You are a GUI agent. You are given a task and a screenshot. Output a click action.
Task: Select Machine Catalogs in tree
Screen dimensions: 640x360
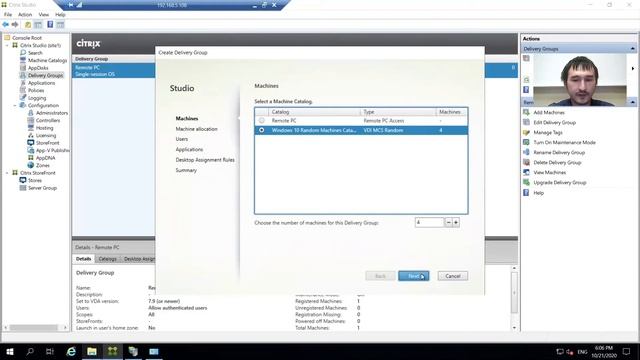click(47, 60)
